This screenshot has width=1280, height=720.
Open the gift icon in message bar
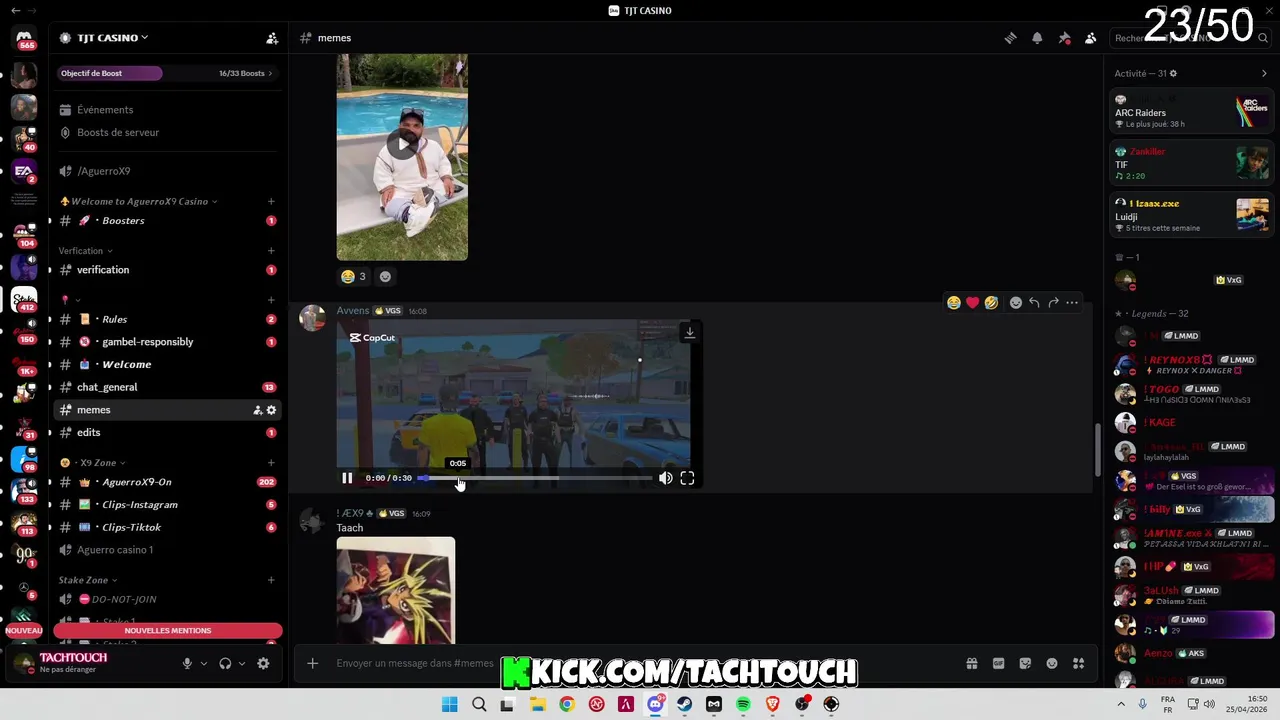(x=971, y=663)
